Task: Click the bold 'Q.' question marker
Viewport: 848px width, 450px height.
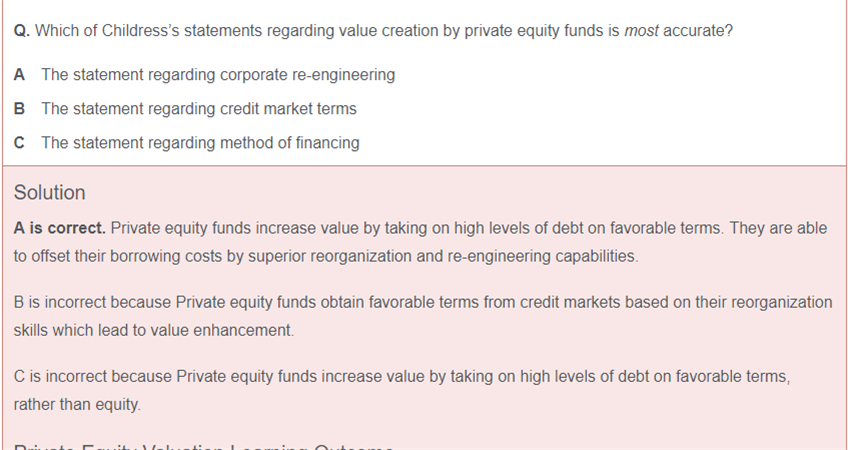Action: 22,31
